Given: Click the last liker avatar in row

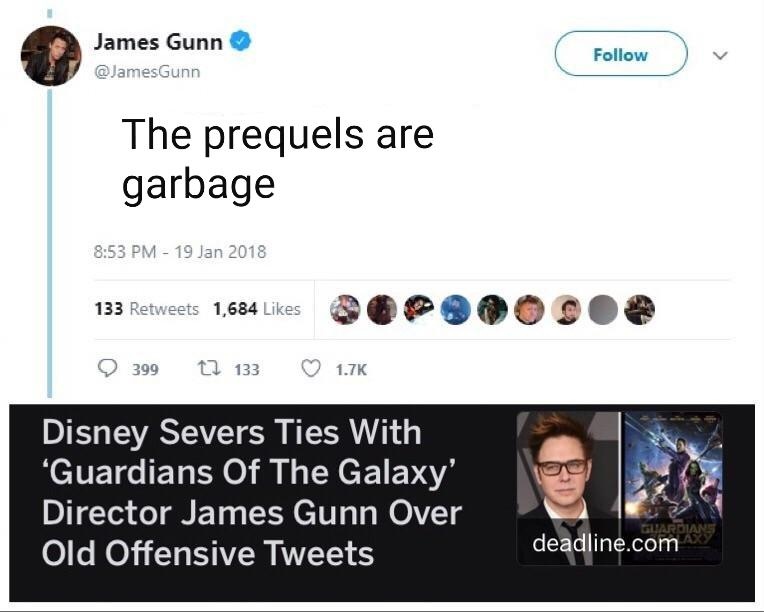Looking at the screenshot, I should (640, 309).
